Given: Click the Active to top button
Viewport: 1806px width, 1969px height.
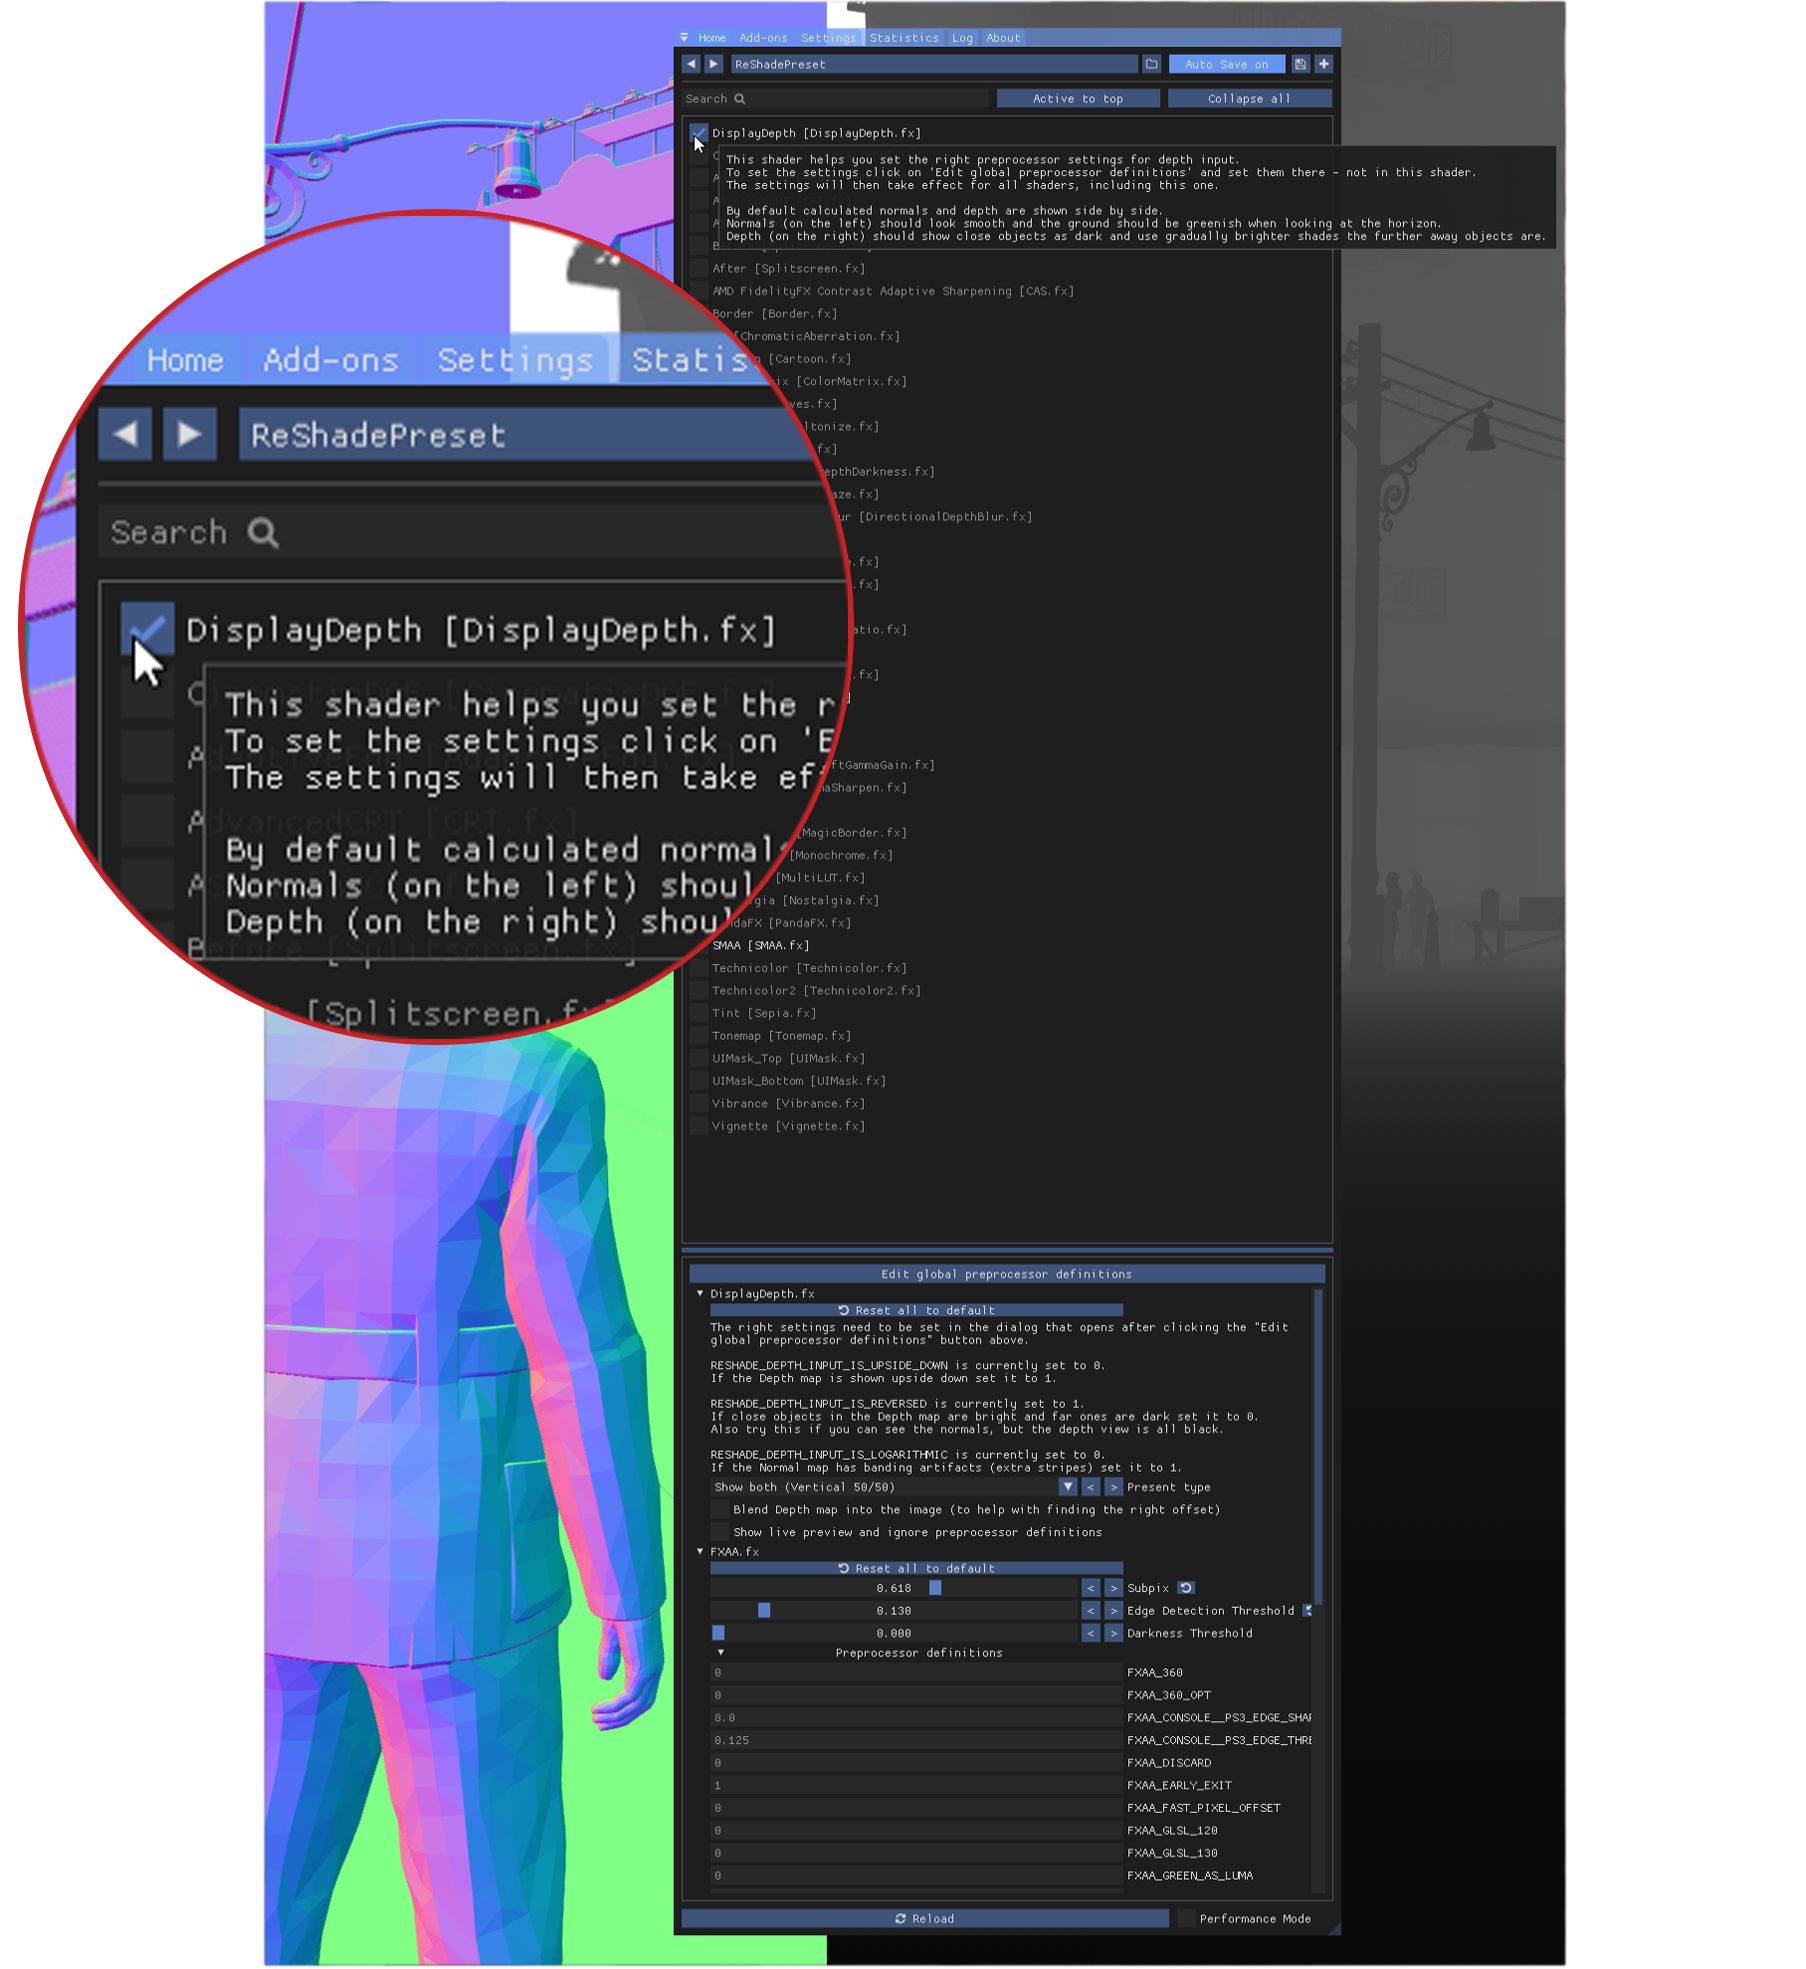Looking at the screenshot, I should click(1078, 98).
